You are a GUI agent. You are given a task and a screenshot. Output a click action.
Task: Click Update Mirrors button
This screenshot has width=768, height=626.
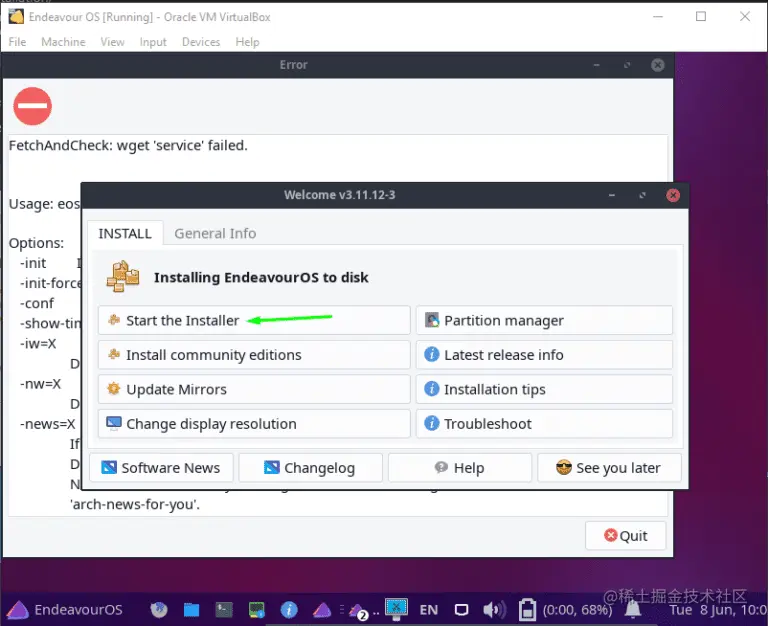click(x=254, y=389)
